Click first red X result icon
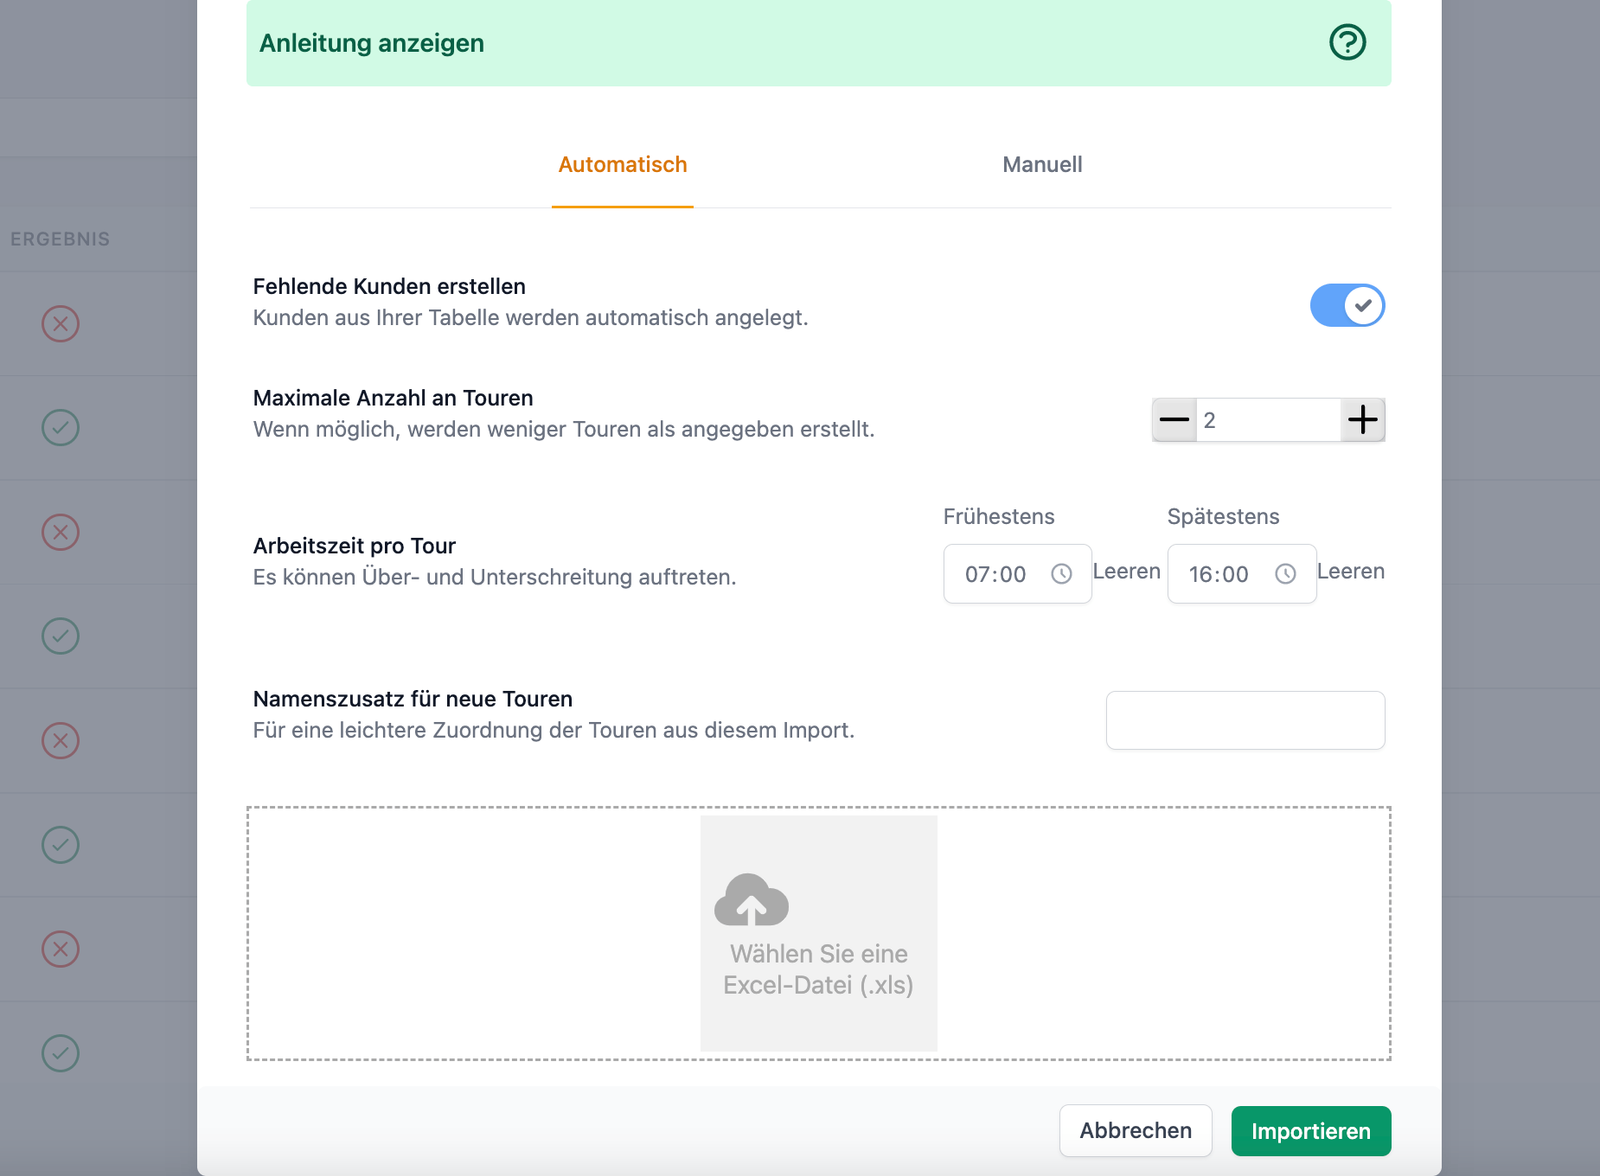 pos(60,324)
